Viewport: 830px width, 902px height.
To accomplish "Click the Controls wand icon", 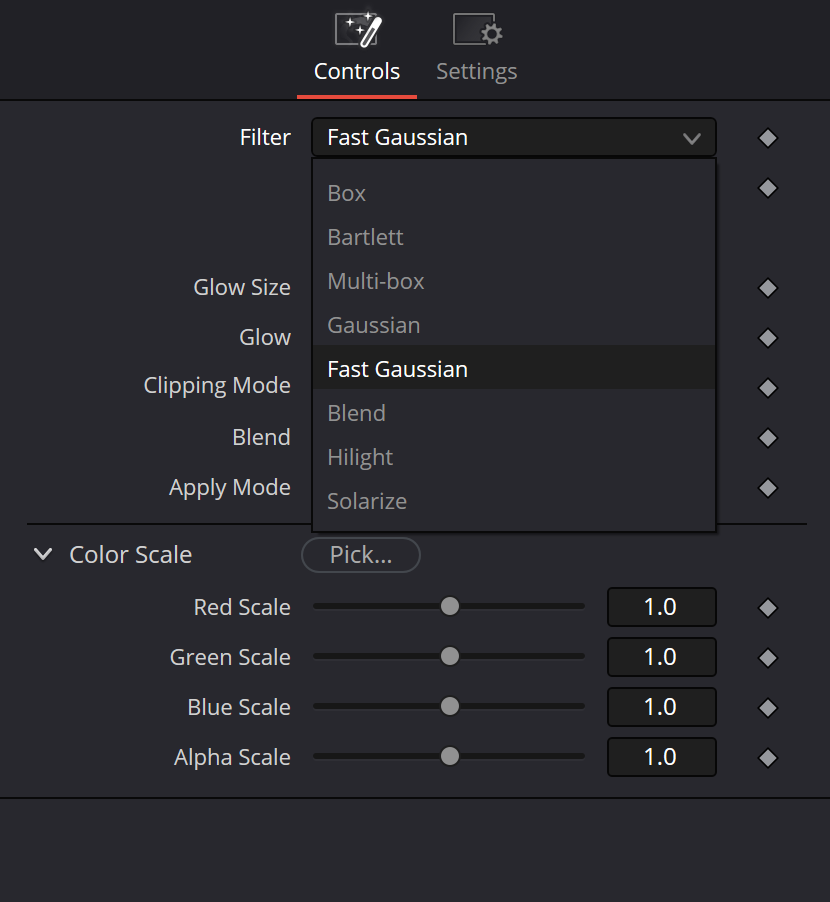I will pos(358,29).
